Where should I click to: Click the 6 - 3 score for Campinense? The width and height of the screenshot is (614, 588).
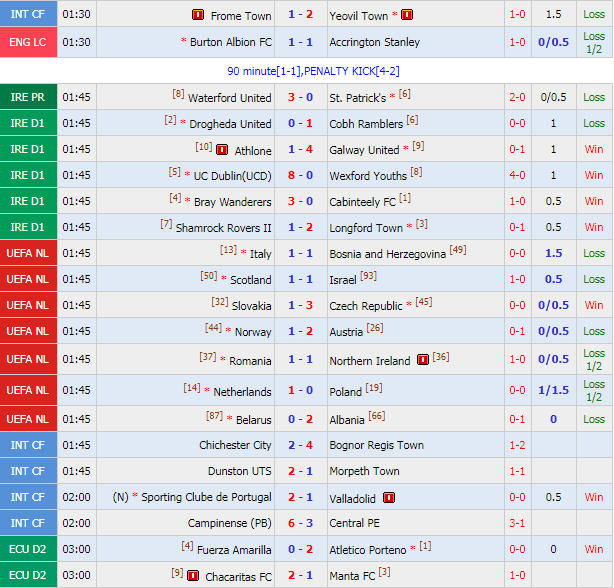pyautogui.click(x=300, y=523)
